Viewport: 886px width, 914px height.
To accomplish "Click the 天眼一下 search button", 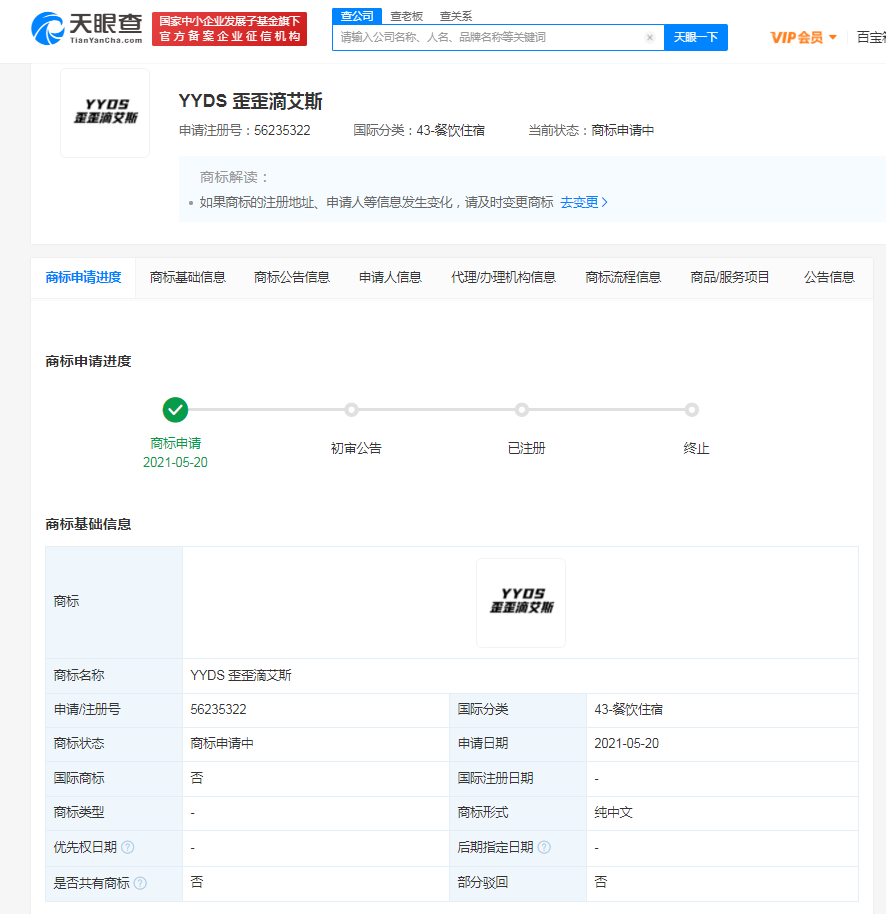I will 696,37.
